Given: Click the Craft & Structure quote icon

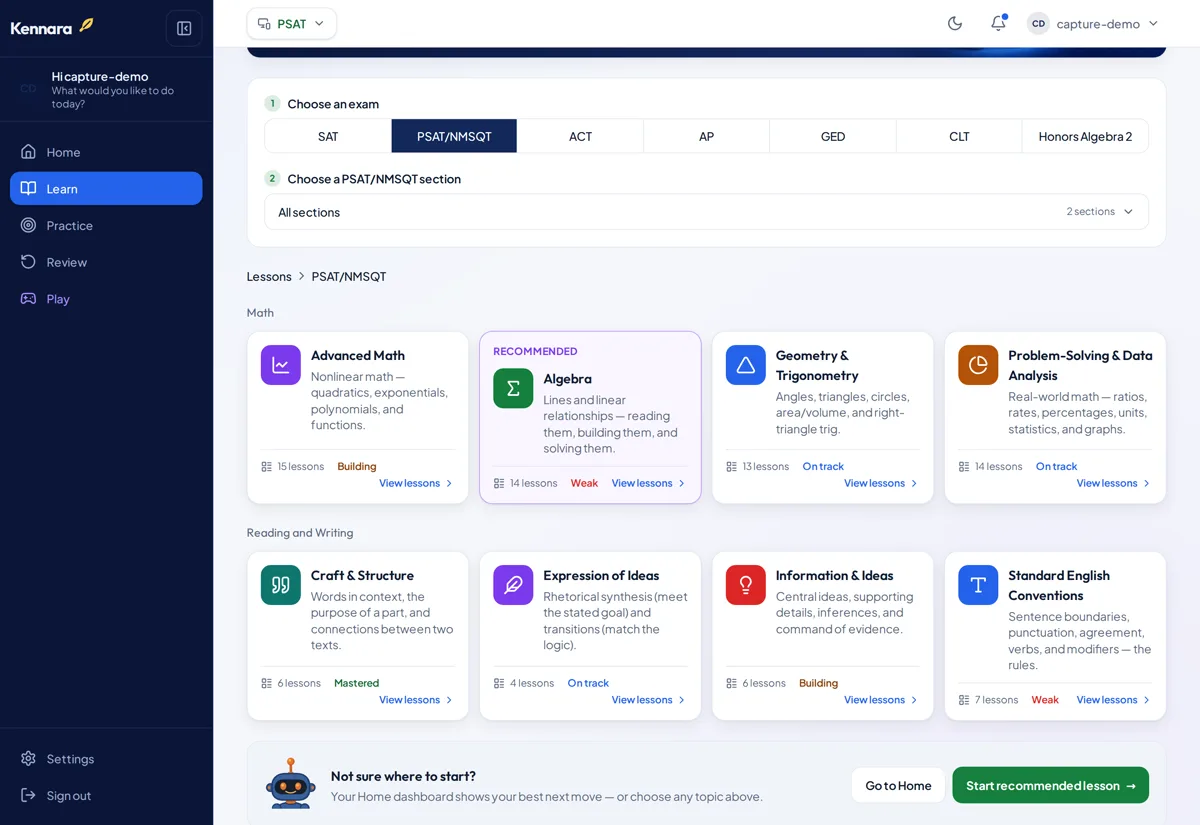Looking at the screenshot, I should (281, 585).
